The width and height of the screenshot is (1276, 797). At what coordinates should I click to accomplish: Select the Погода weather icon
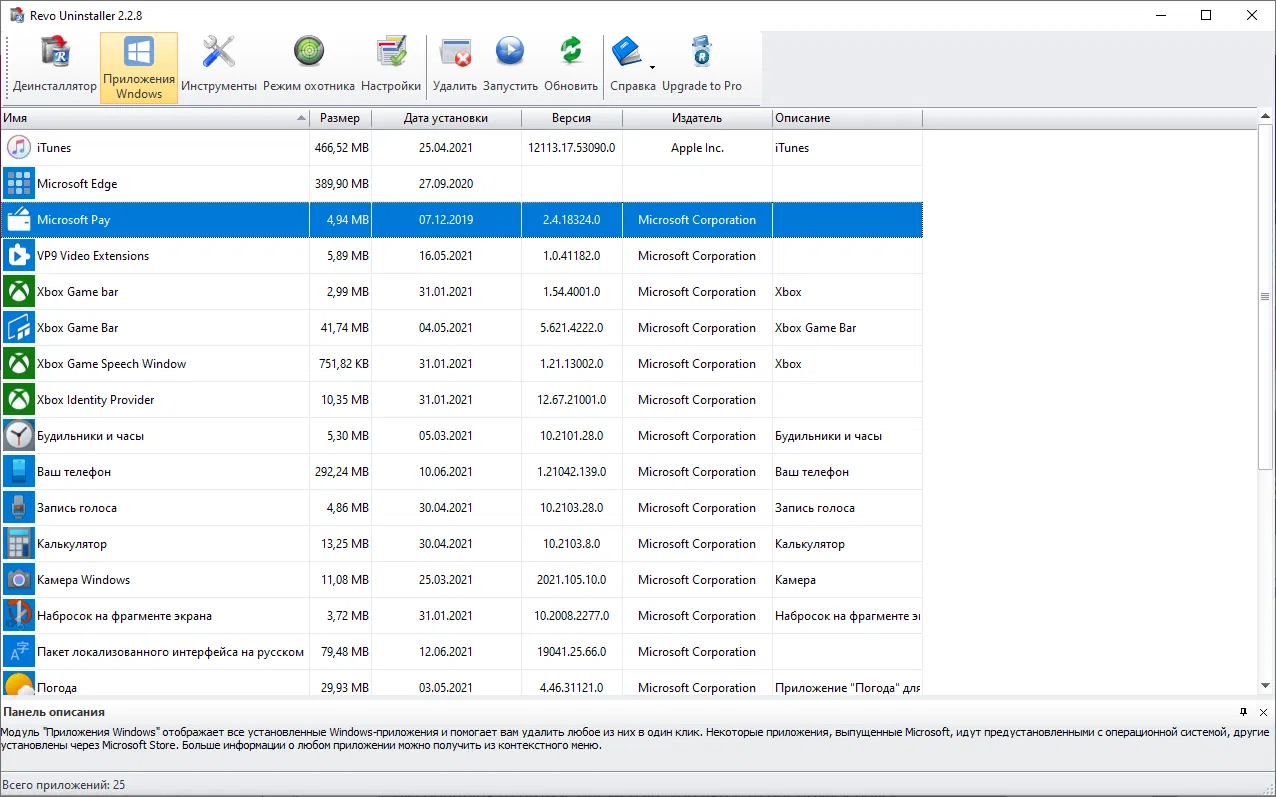19,684
